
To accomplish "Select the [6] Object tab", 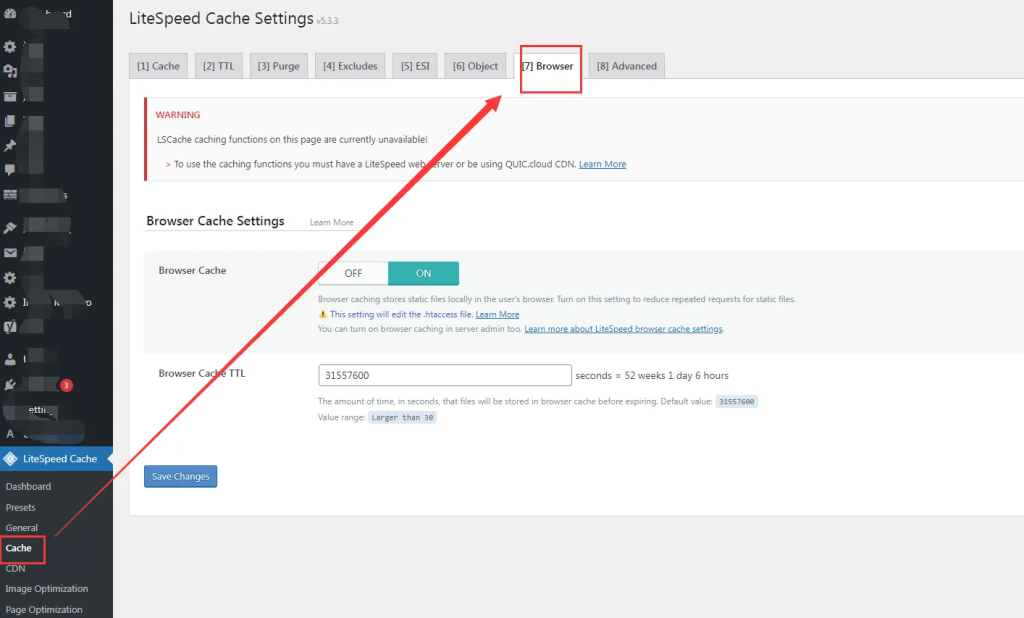I will point(475,66).
